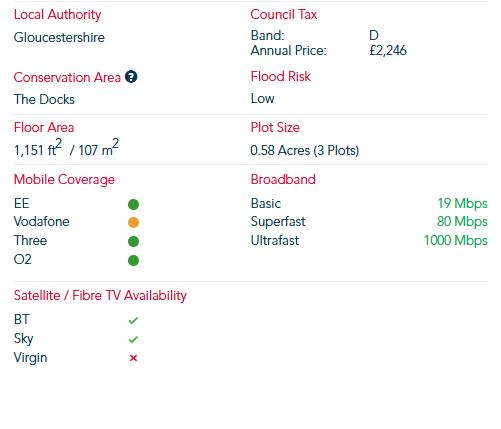Click the Conservation Area help question-mark icon
Viewport: 501px width, 429px height.
(x=131, y=77)
